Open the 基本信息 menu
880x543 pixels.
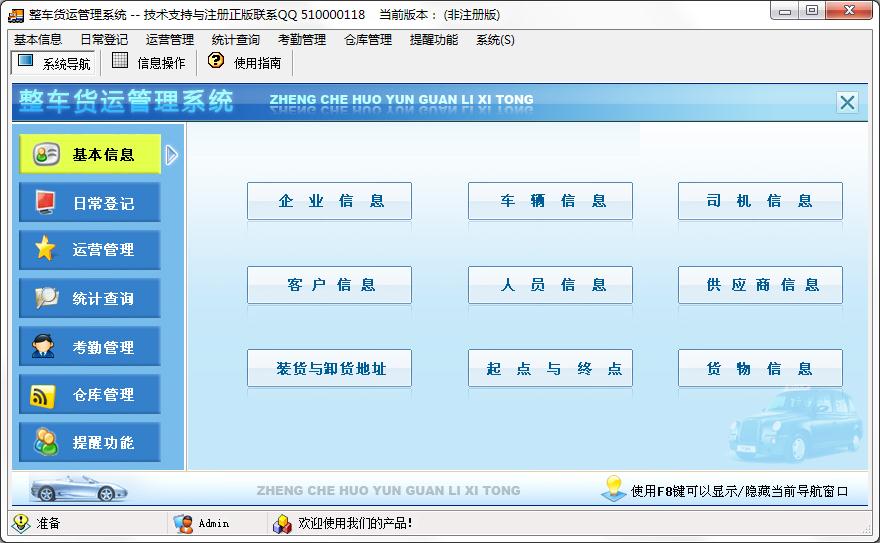click(38, 40)
